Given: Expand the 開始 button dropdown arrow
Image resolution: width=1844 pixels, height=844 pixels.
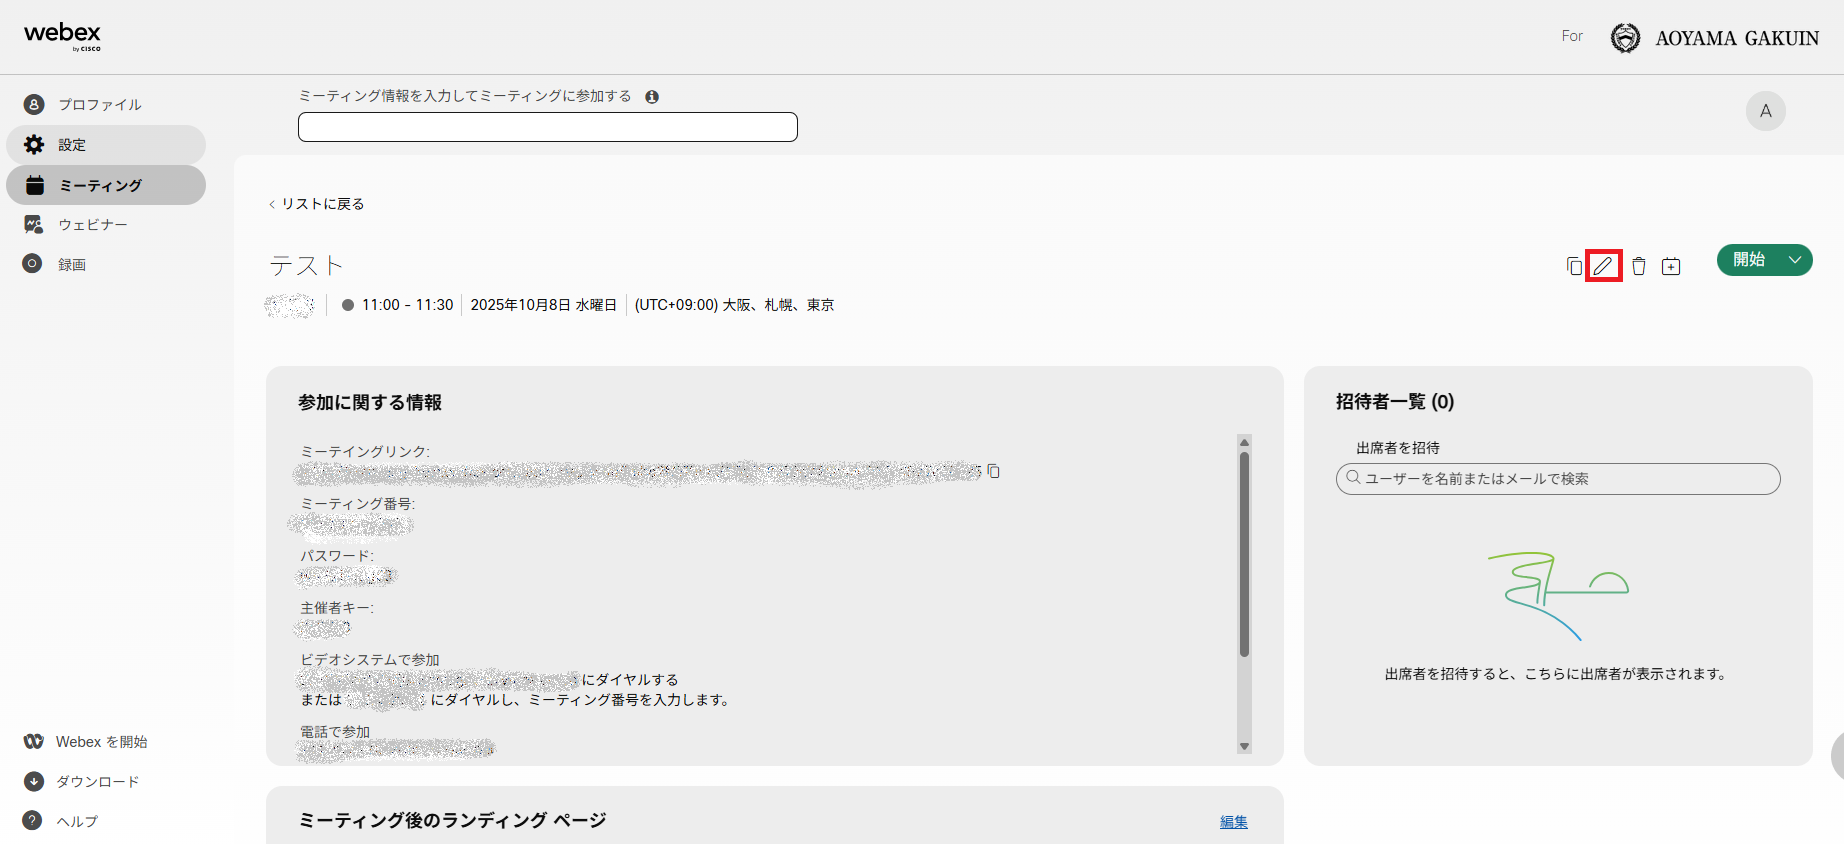Looking at the screenshot, I should [x=1795, y=260].
